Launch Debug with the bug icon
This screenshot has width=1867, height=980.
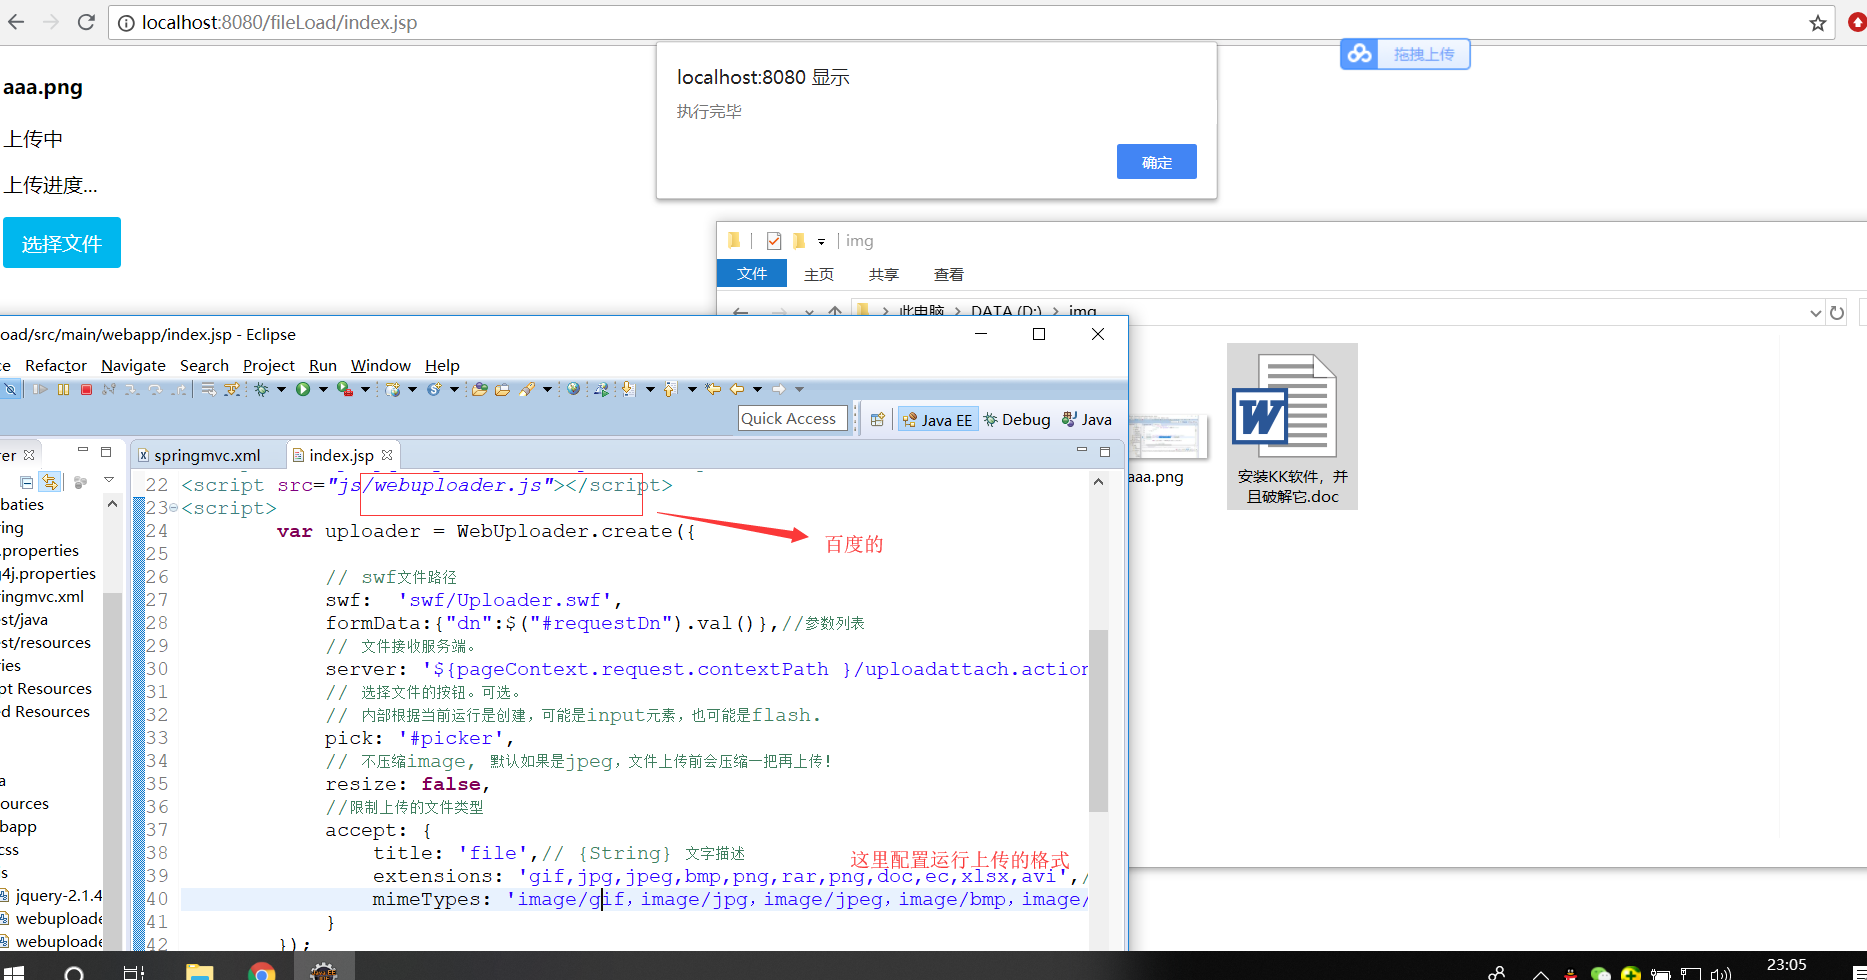click(261, 389)
